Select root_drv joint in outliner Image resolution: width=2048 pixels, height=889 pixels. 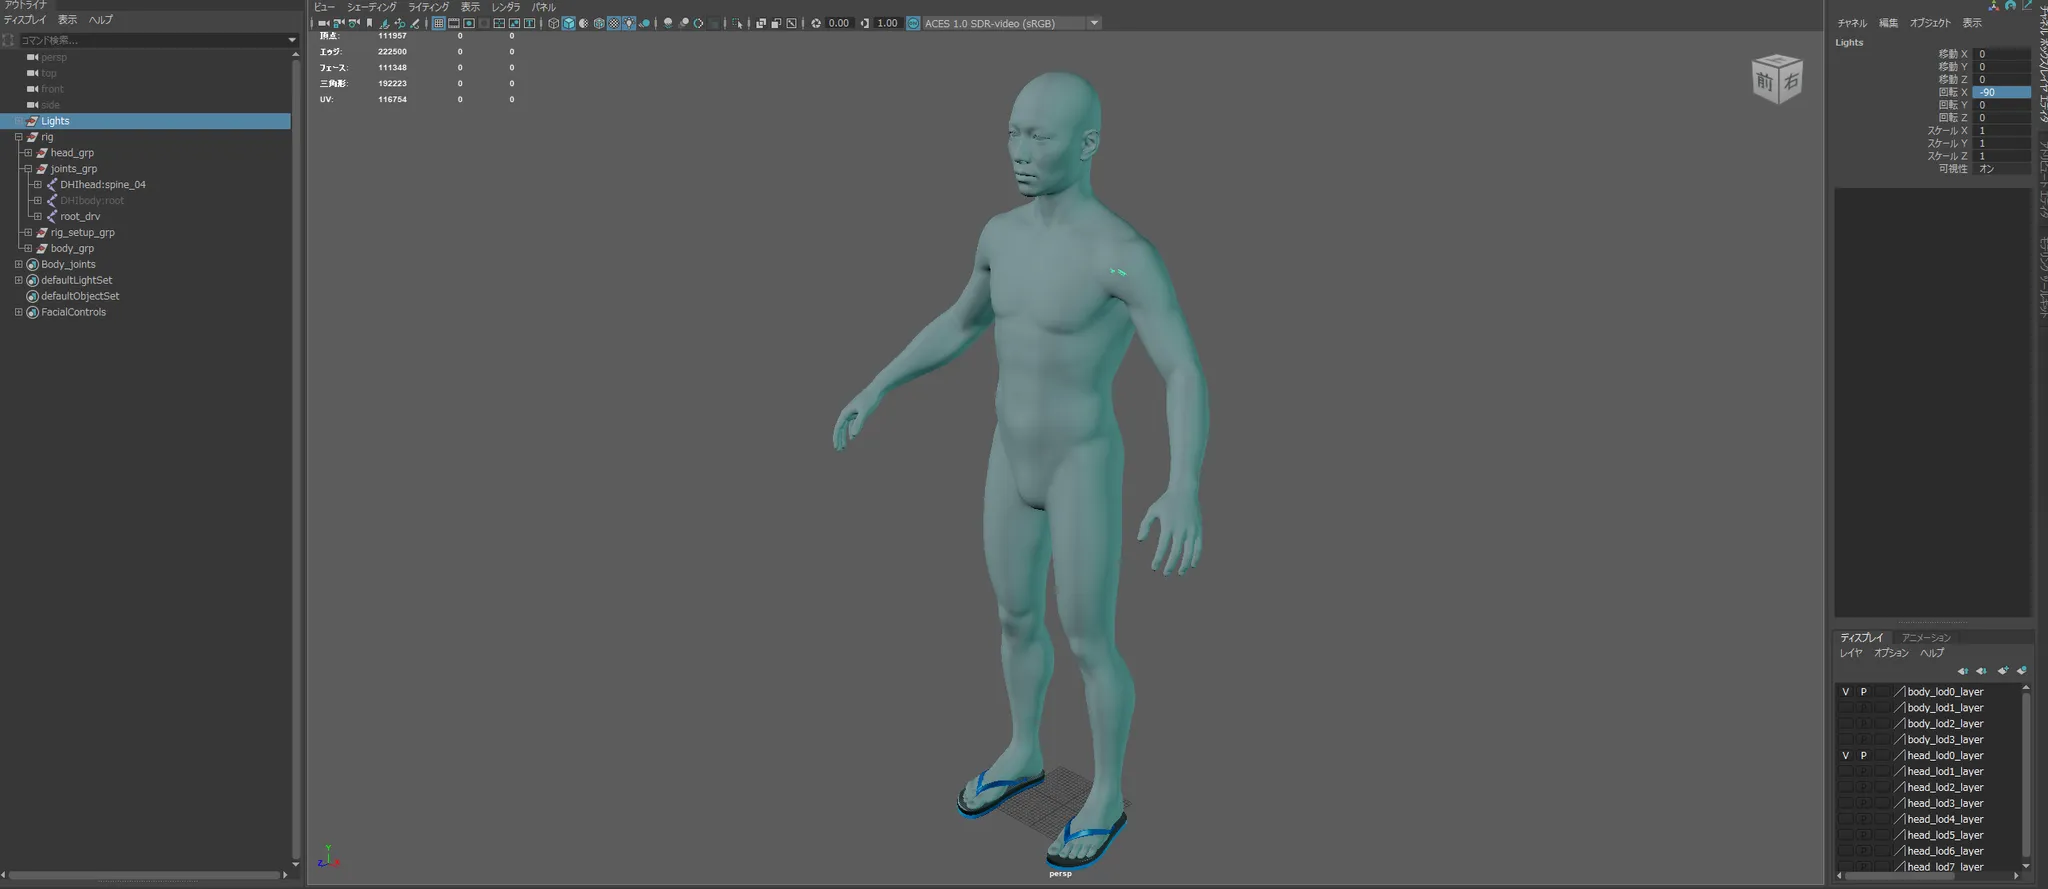point(80,217)
